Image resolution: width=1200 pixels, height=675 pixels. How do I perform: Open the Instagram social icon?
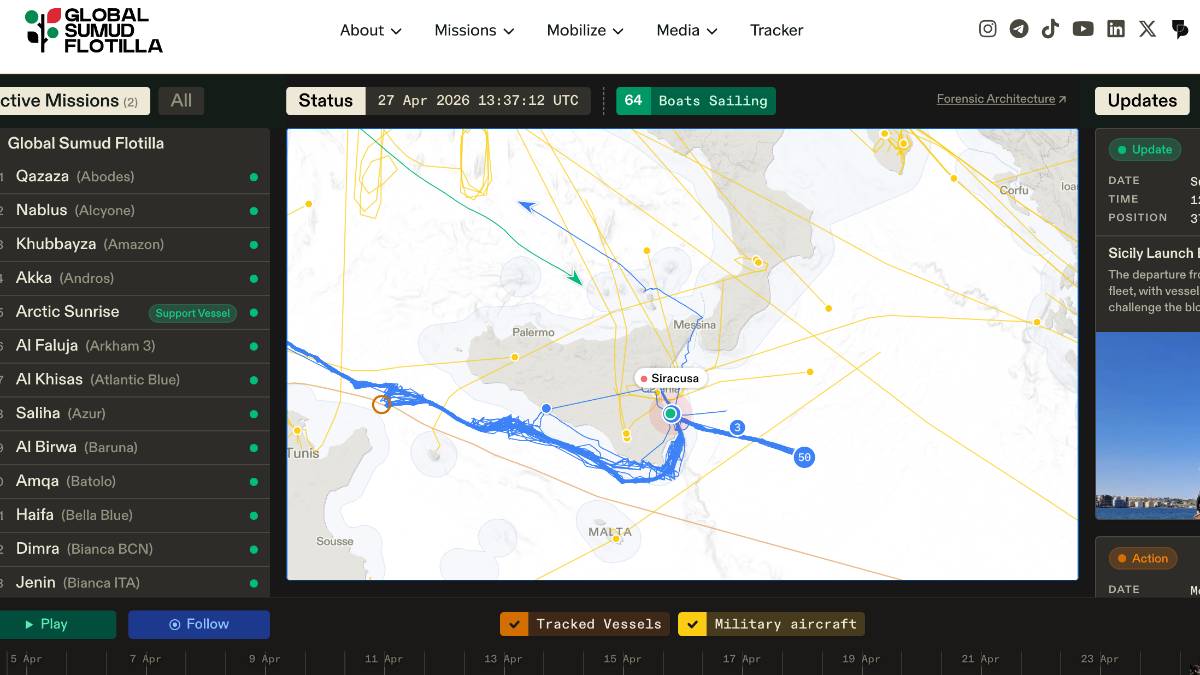coord(987,29)
